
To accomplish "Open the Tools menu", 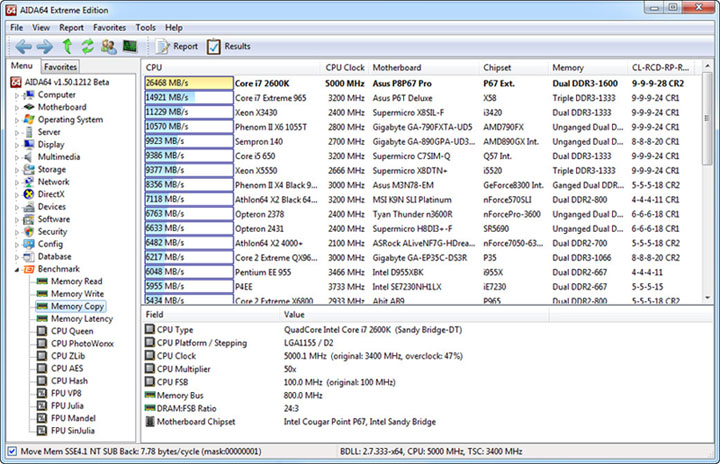I will coord(146,28).
